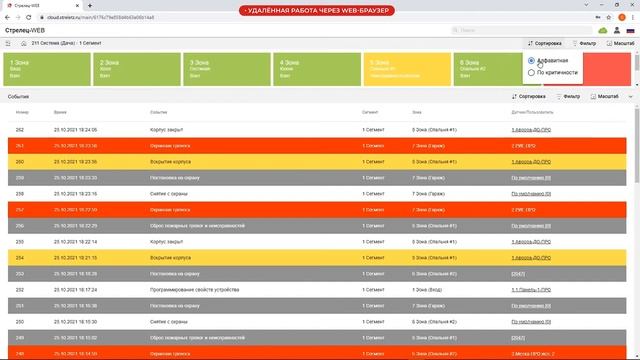Open Фильтр in the События panel
The width and height of the screenshot is (640, 360).
[568, 97]
